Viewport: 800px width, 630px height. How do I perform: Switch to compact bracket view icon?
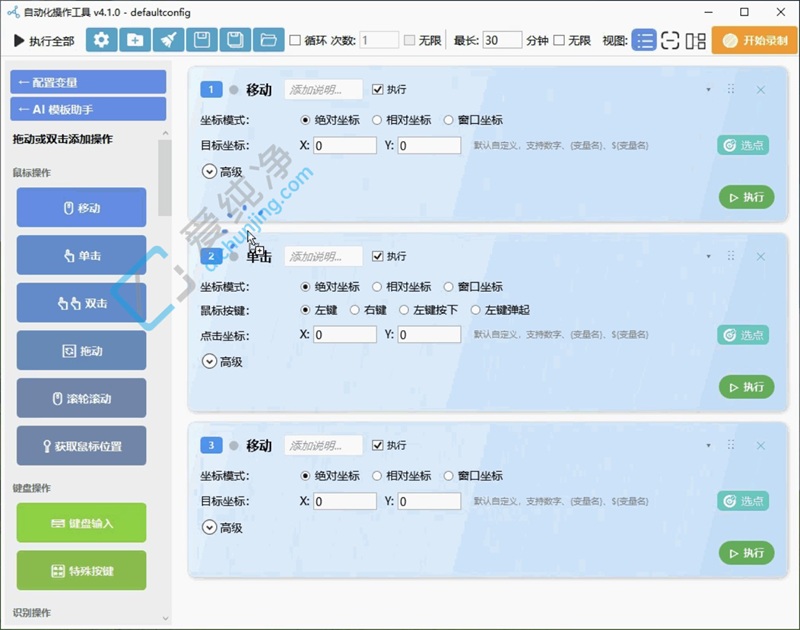click(670, 40)
